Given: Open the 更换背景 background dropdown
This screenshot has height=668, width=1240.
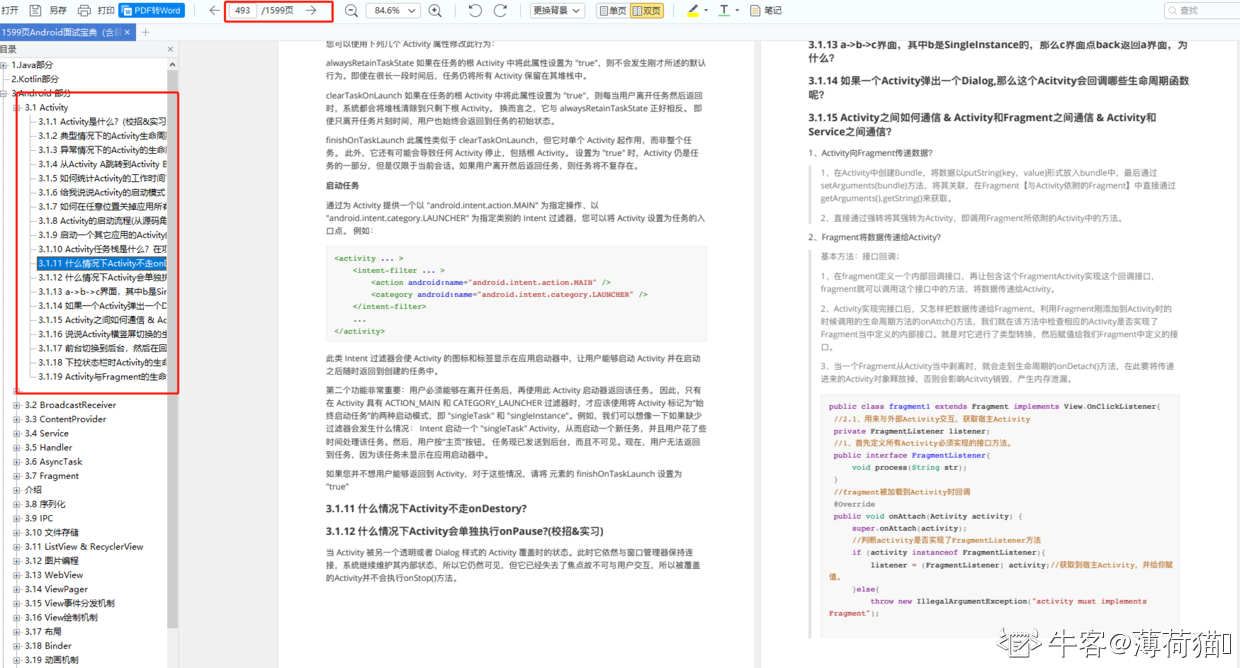Looking at the screenshot, I should [555, 10].
